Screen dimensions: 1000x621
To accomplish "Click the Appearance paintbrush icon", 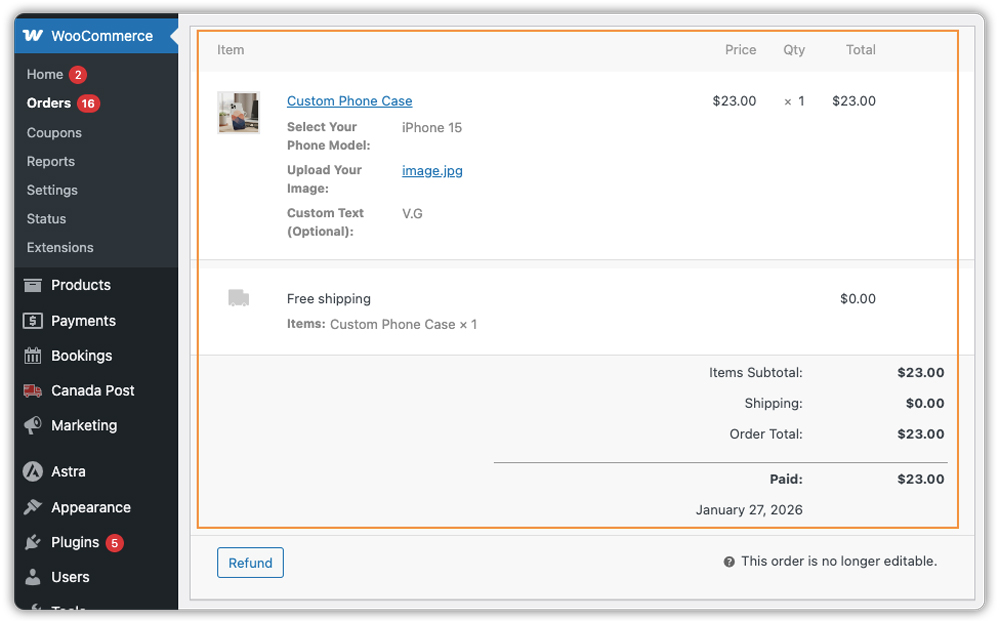I will pyautogui.click(x=33, y=508).
